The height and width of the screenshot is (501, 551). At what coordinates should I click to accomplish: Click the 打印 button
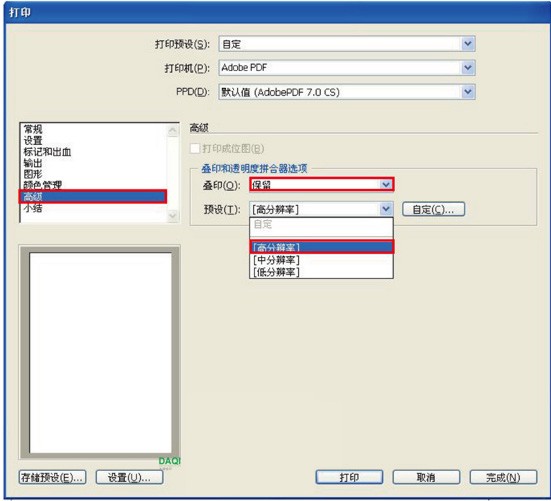[x=349, y=477]
